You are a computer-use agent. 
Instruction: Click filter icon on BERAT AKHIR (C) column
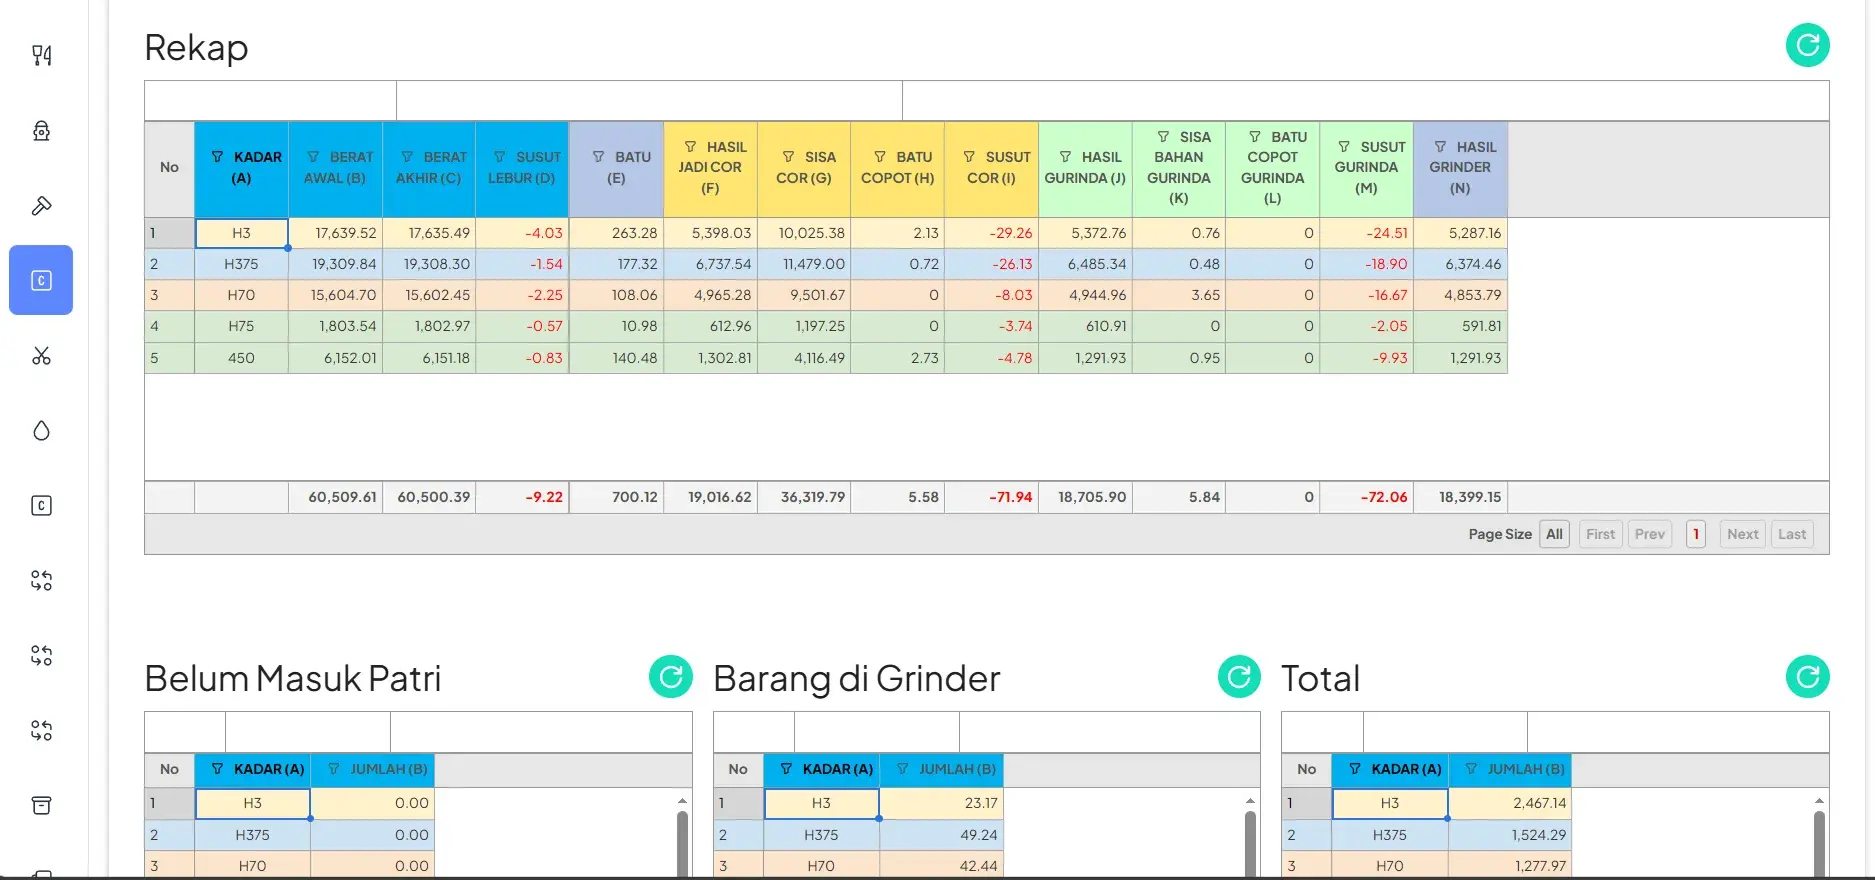click(x=407, y=157)
